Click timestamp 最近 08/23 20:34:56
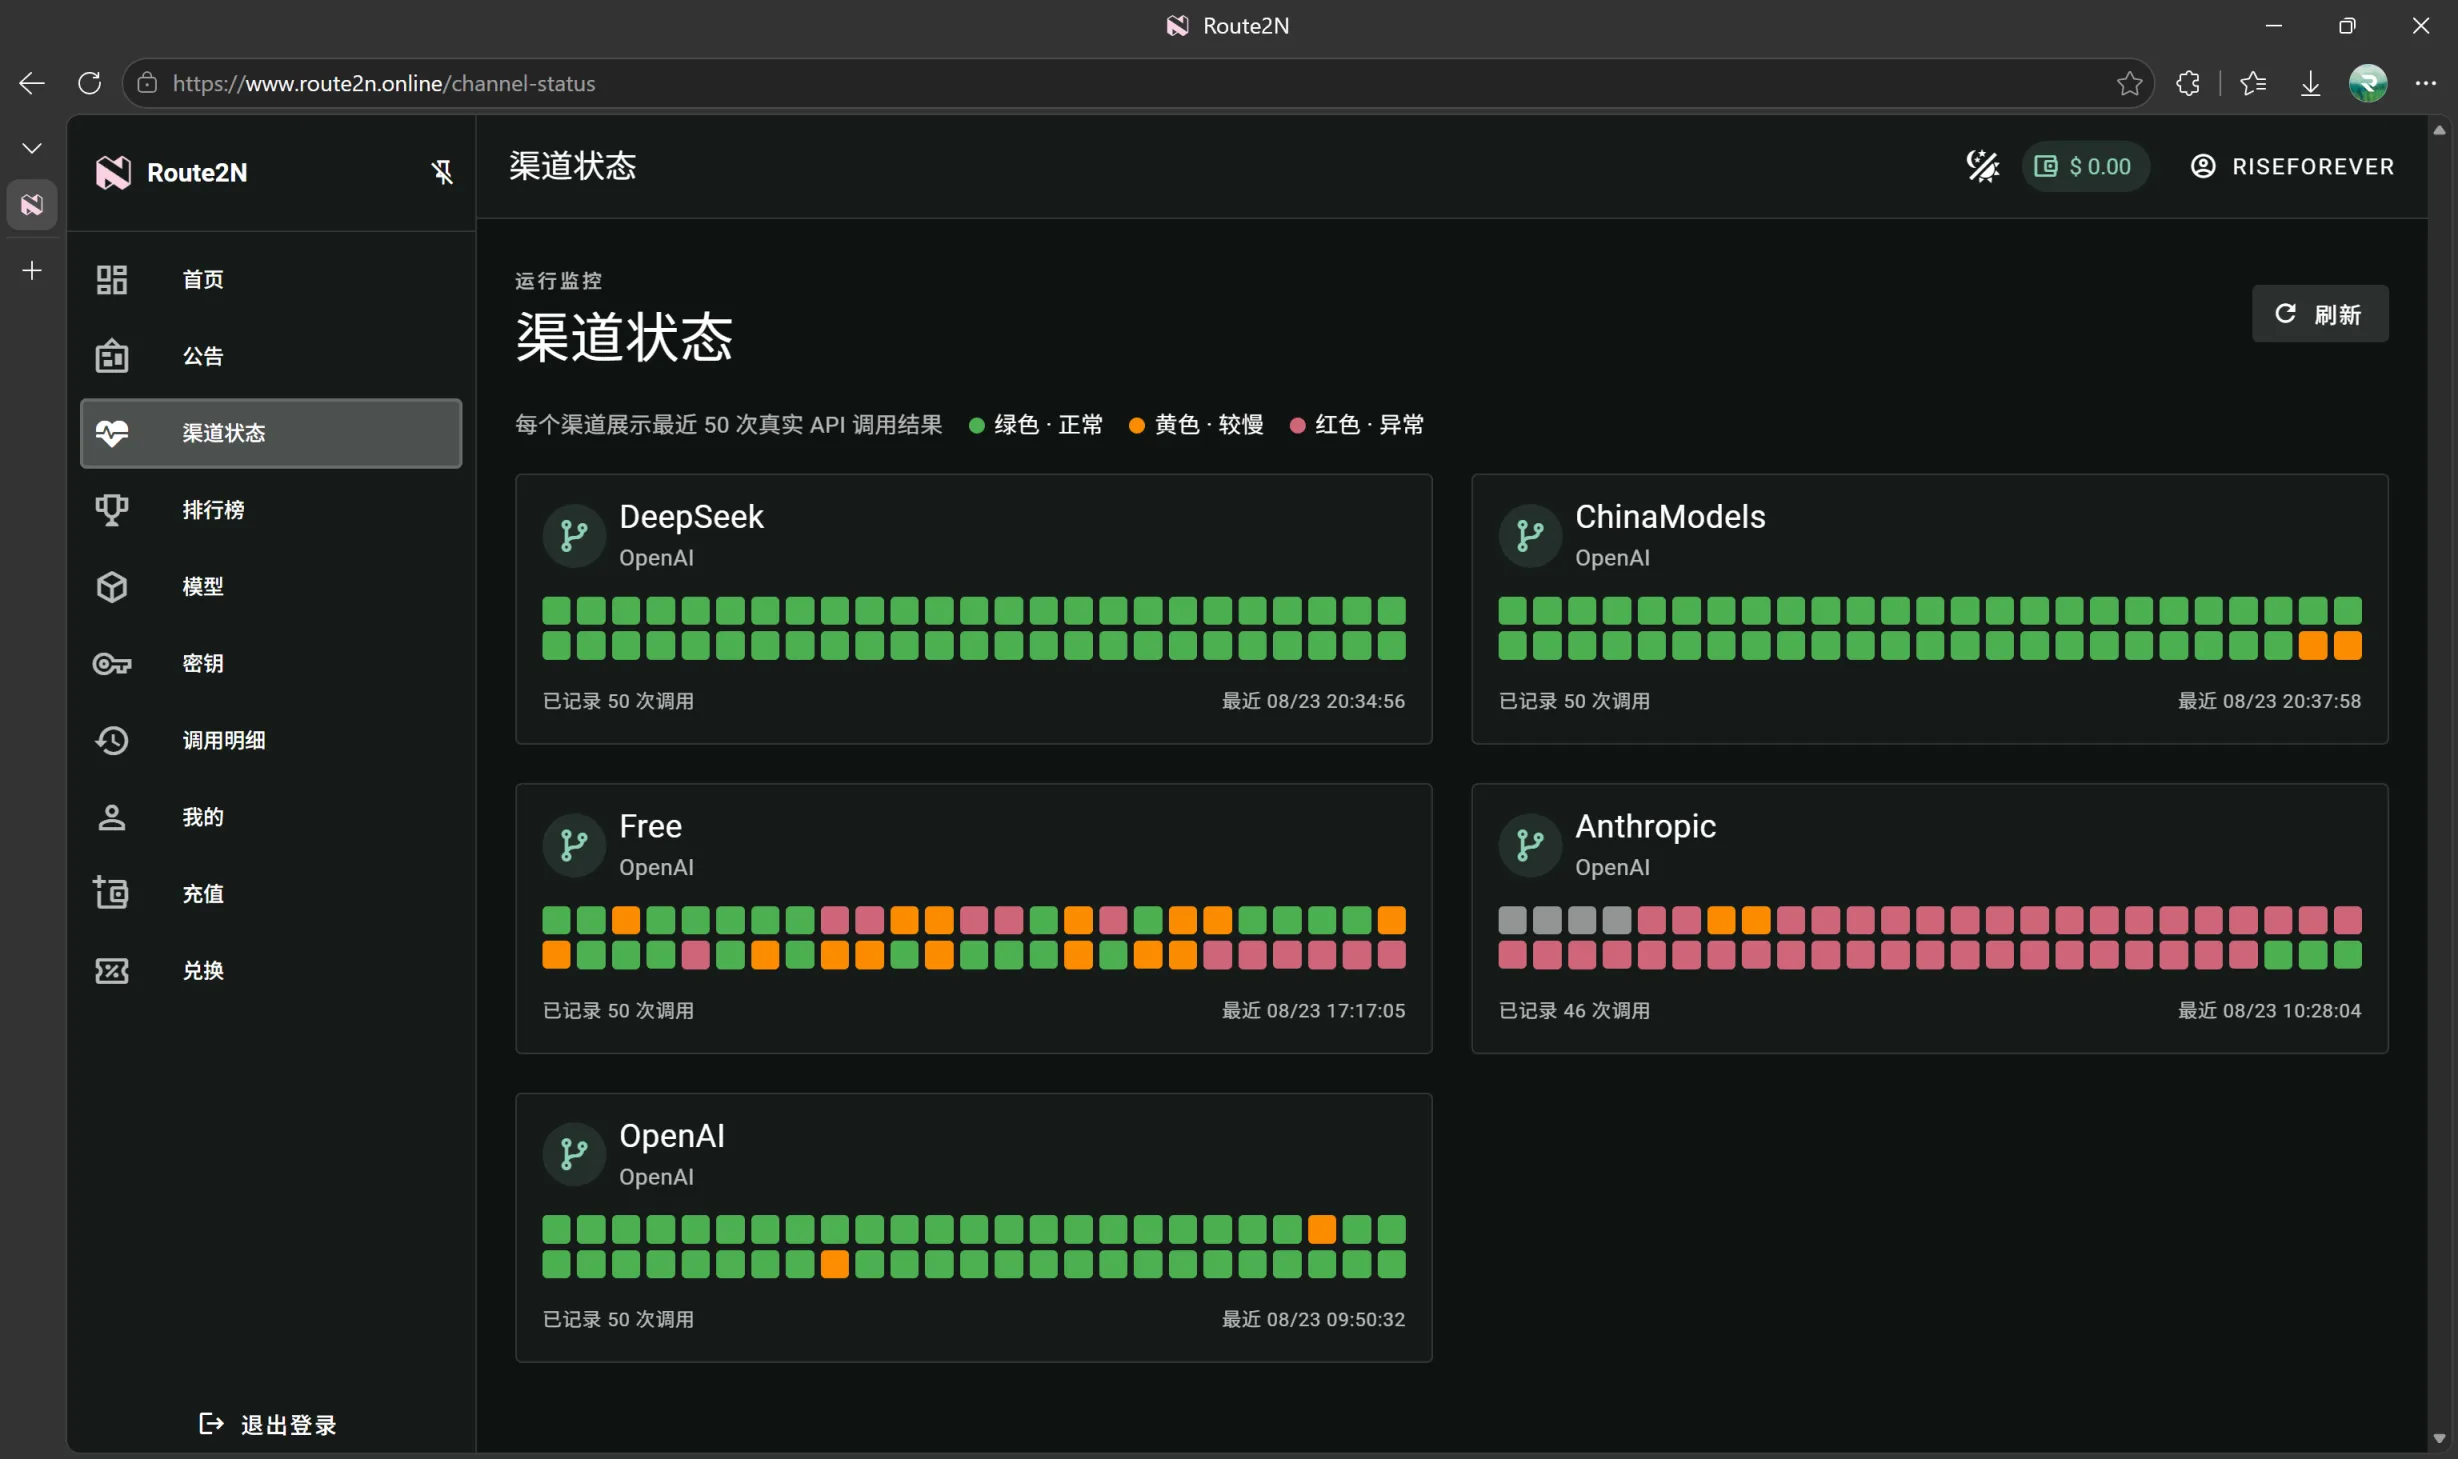This screenshot has width=2458, height=1459. click(1313, 701)
